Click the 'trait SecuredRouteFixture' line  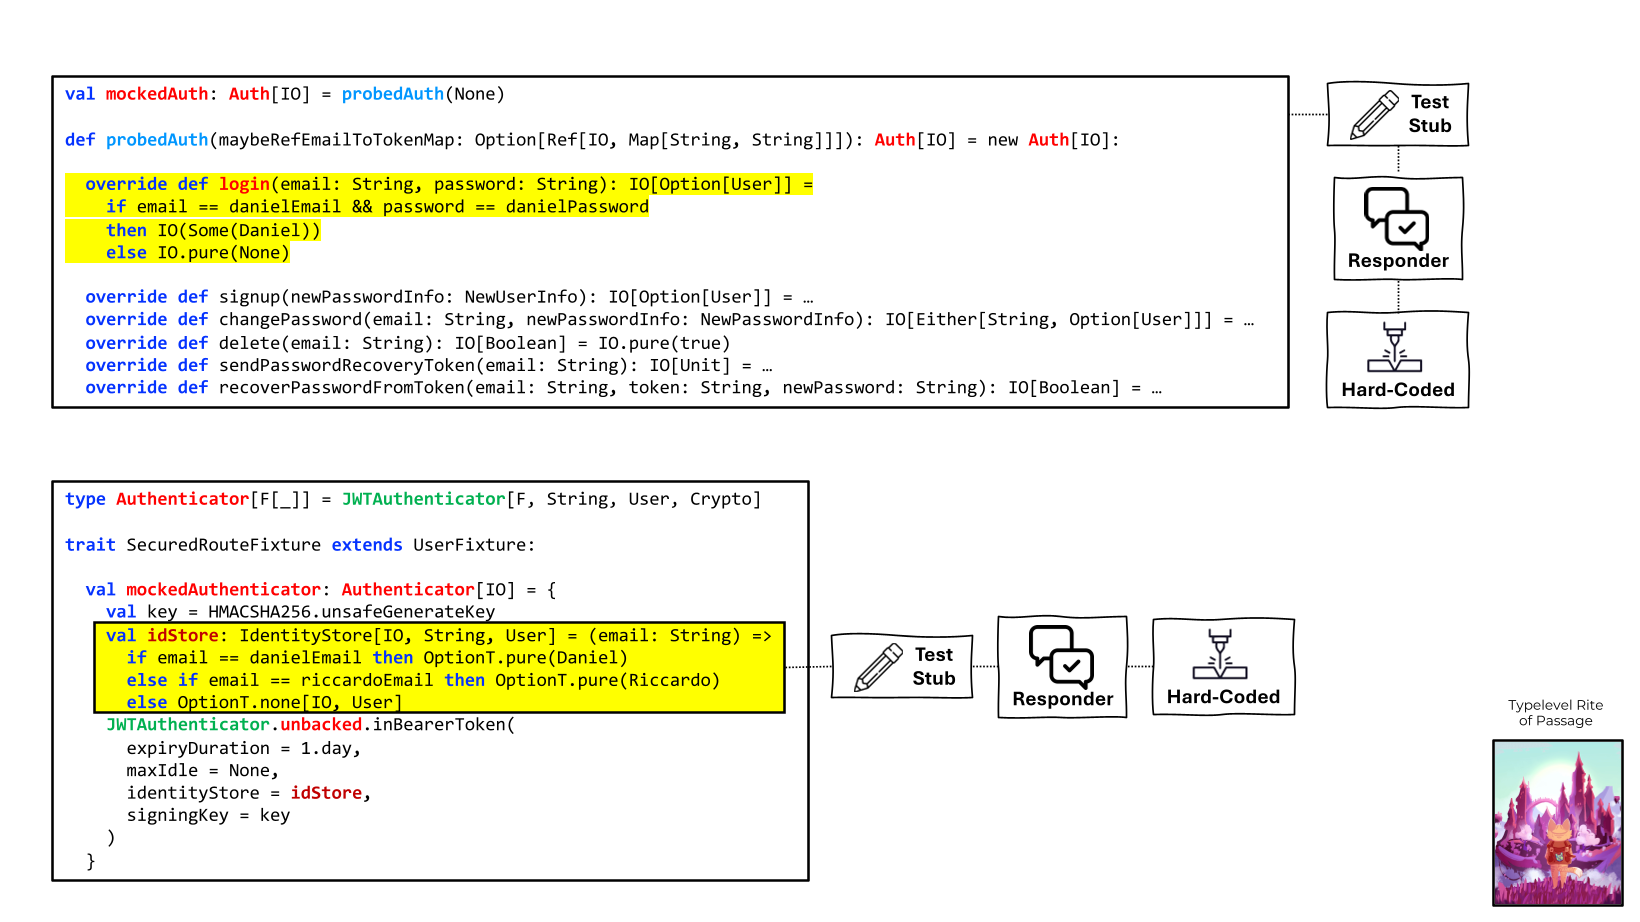pos(300,545)
